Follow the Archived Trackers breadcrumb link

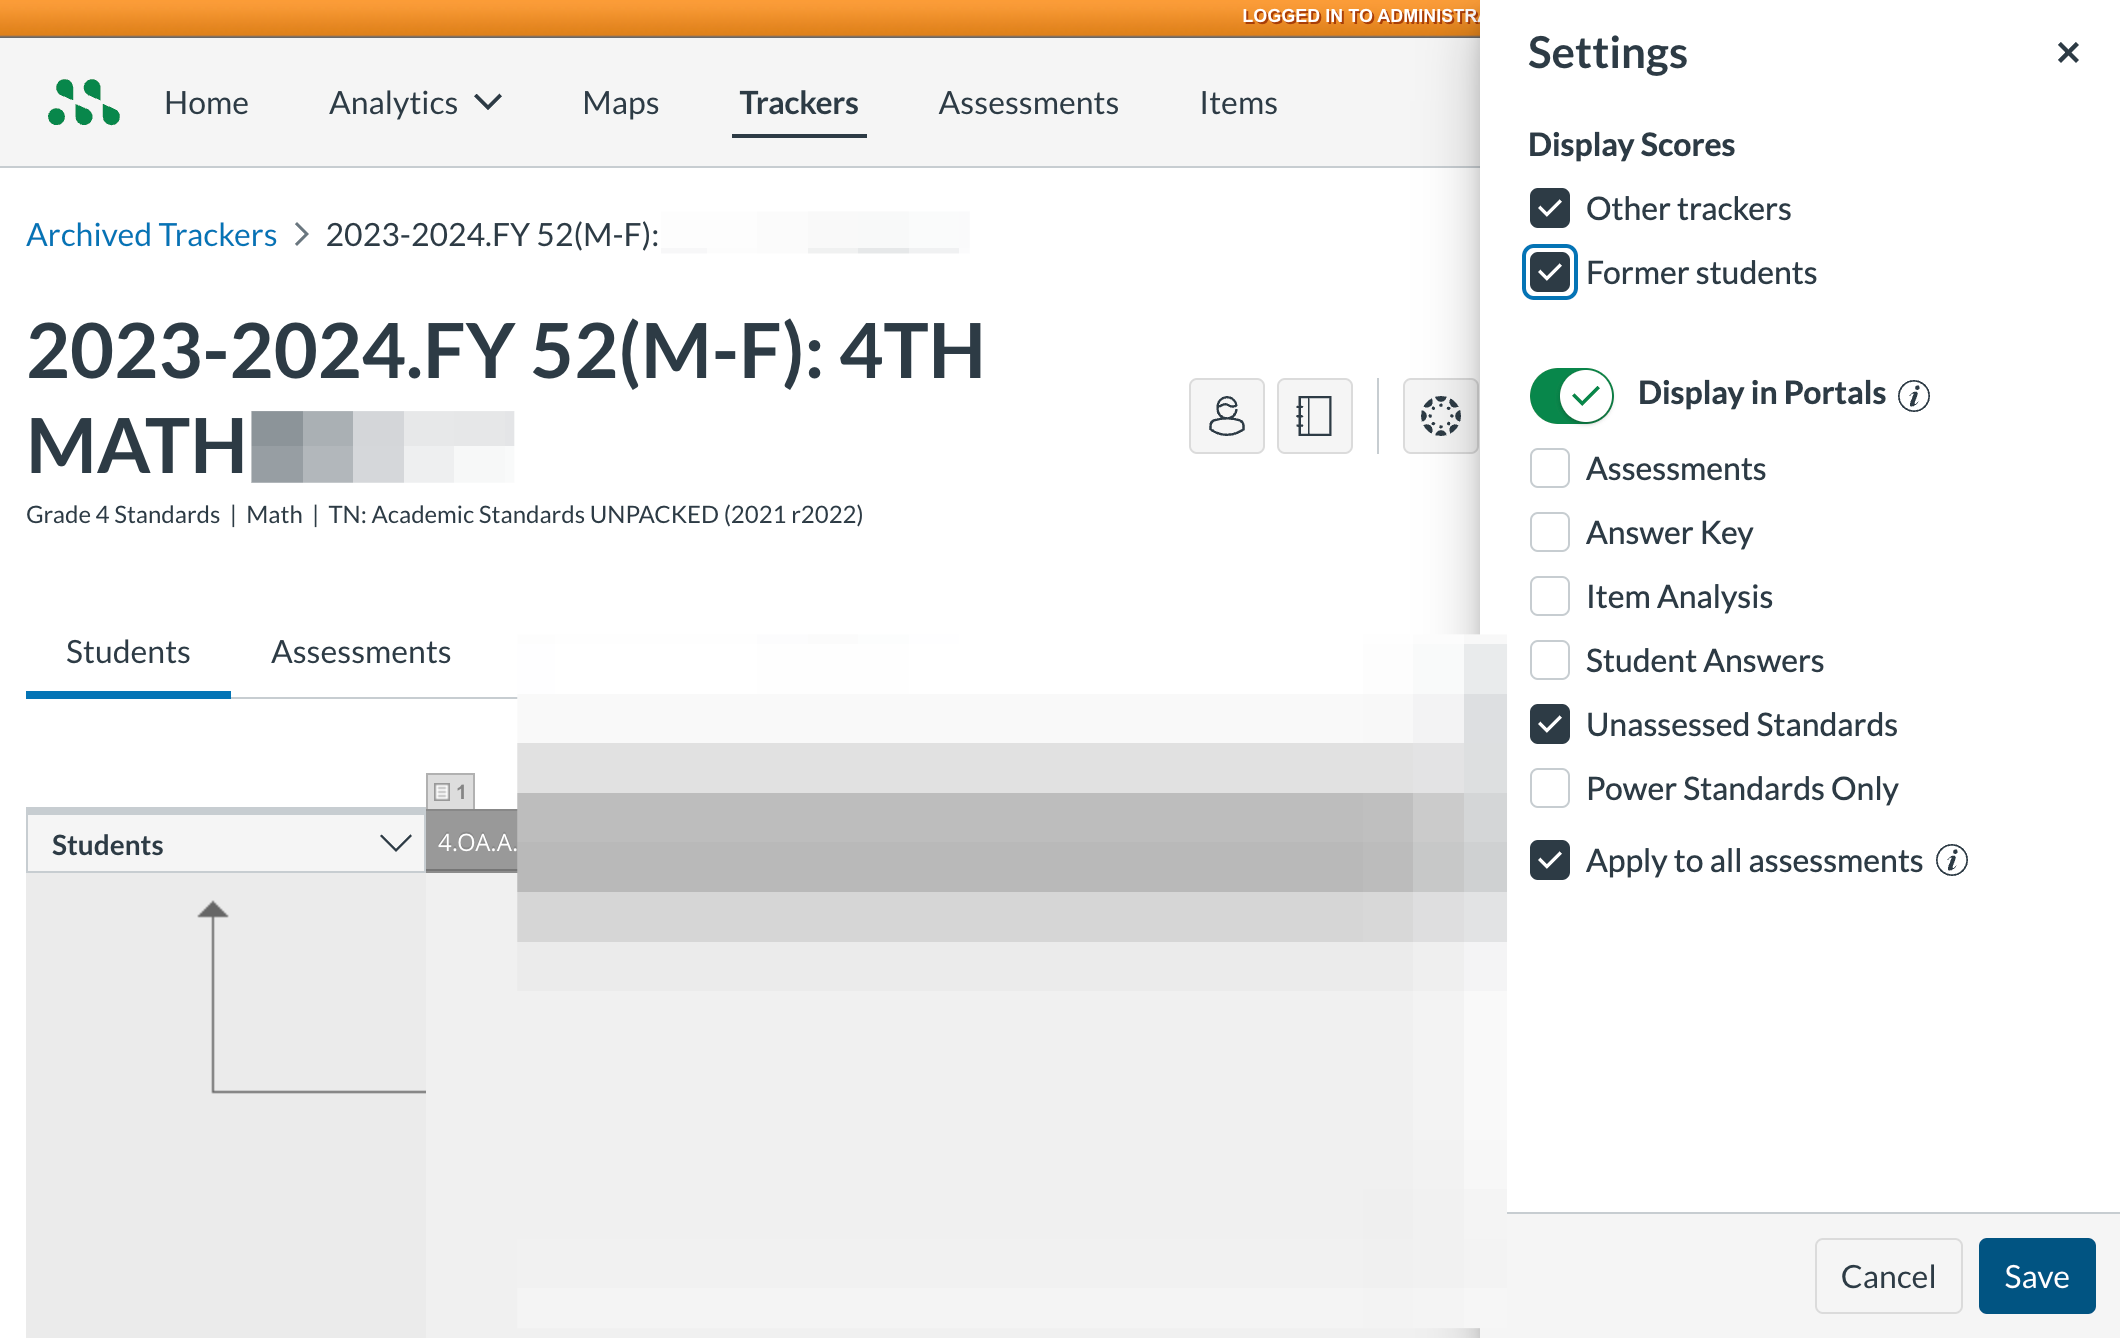click(151, 234)
